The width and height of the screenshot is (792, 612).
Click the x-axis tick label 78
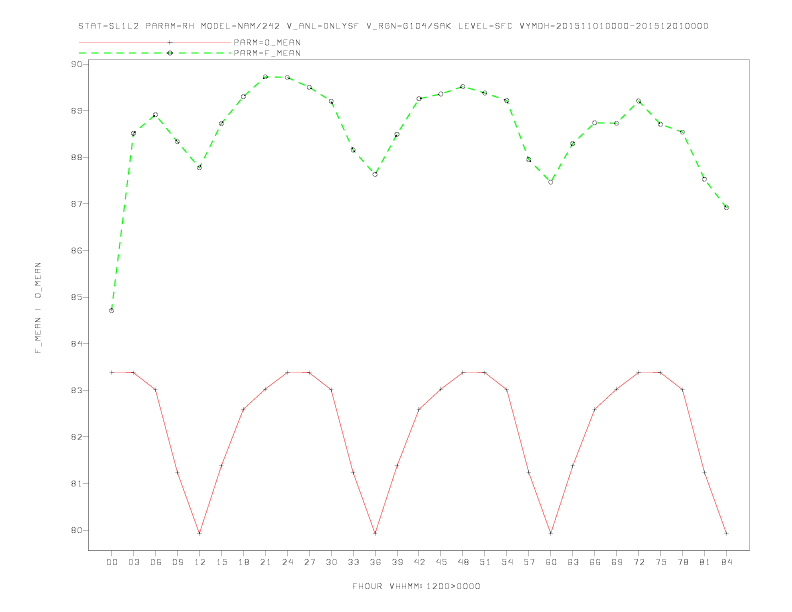click(683, 562)
